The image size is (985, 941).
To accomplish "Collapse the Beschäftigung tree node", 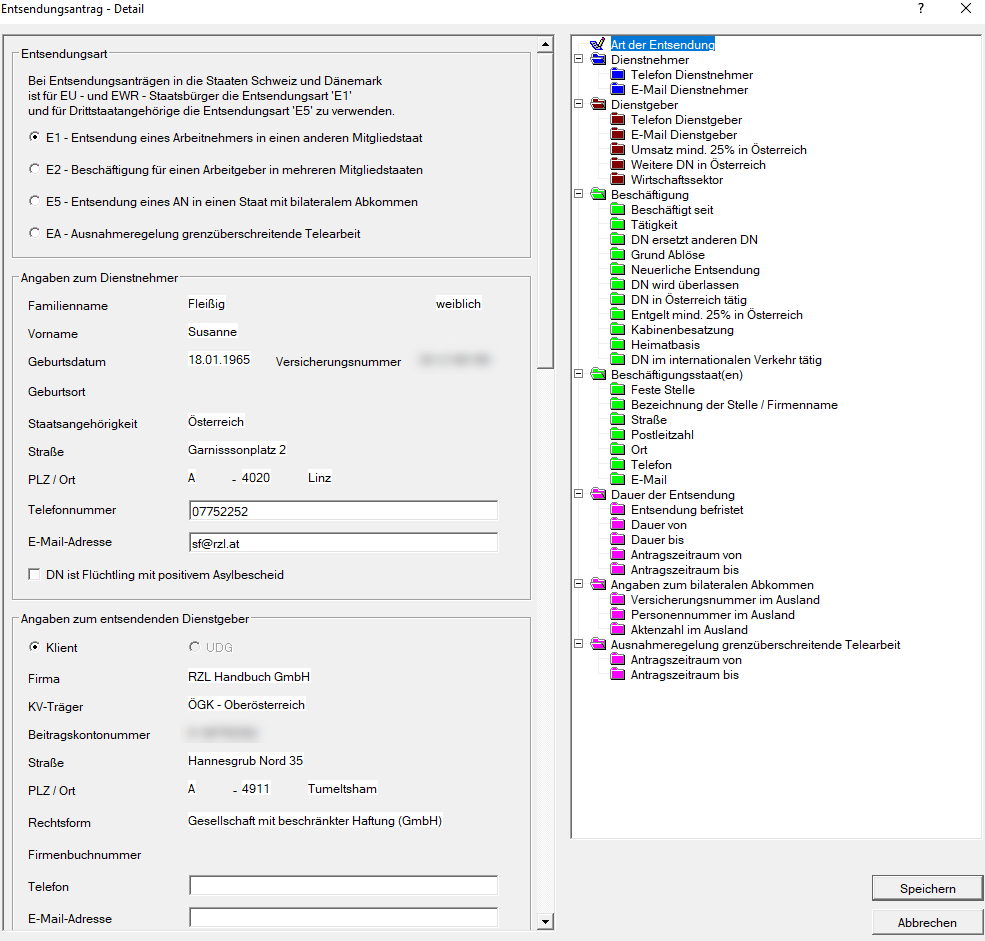I will coord(578,195).
